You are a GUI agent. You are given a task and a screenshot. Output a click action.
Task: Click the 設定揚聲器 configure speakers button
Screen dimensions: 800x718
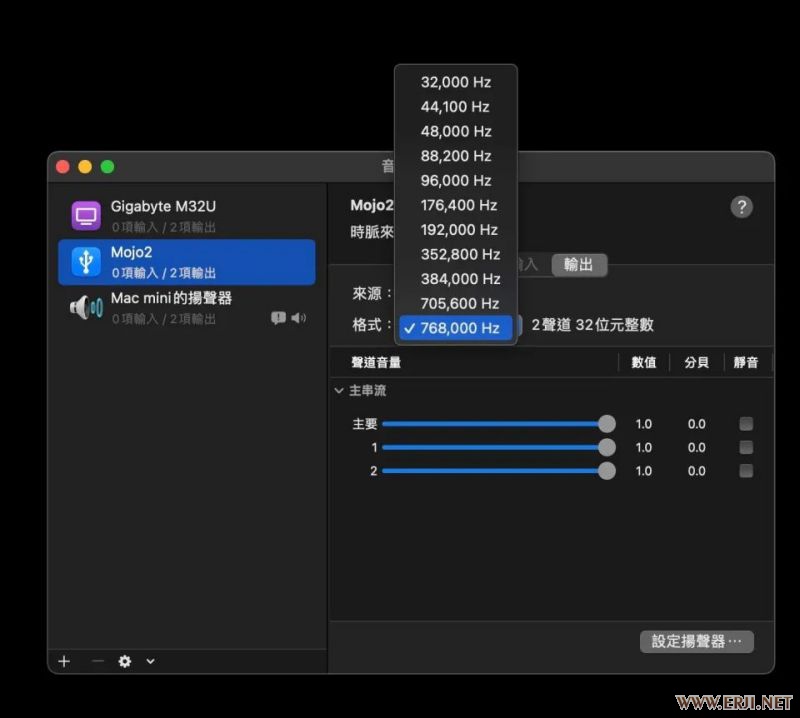[696, 641]
